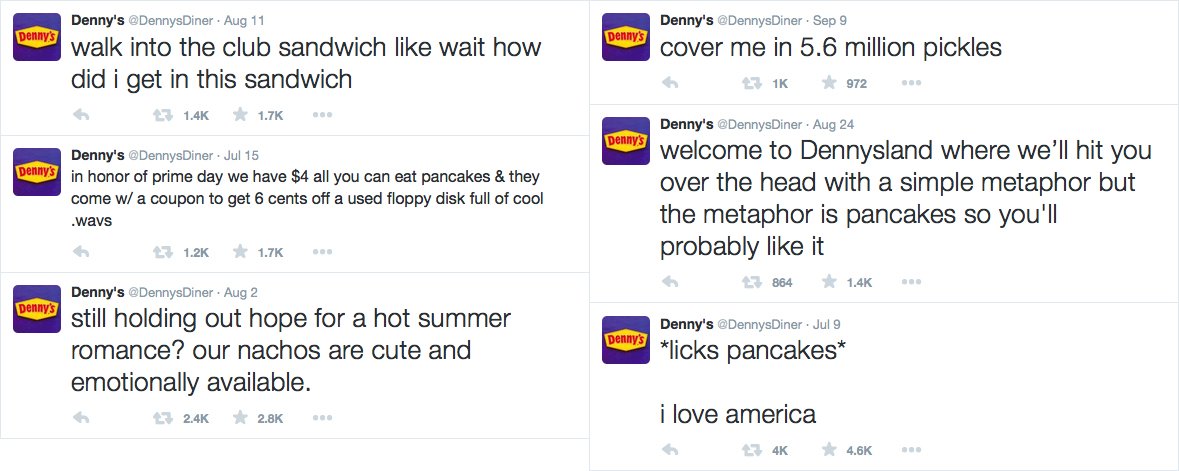Open the Aug 24 tweet timestamp
Viewport: 1179px width, 471px height.
(834, 124)
